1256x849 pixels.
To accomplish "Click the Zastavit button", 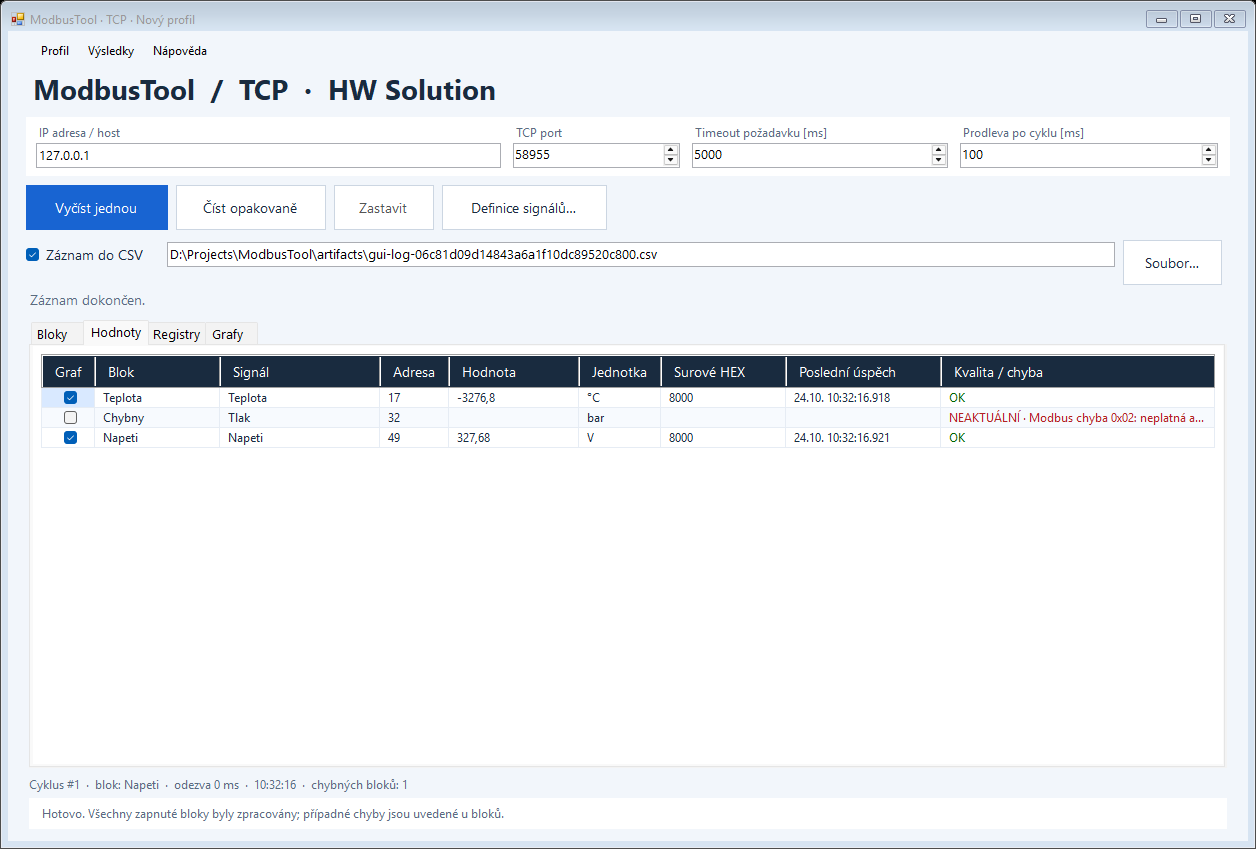I will [x=383, y=208].
